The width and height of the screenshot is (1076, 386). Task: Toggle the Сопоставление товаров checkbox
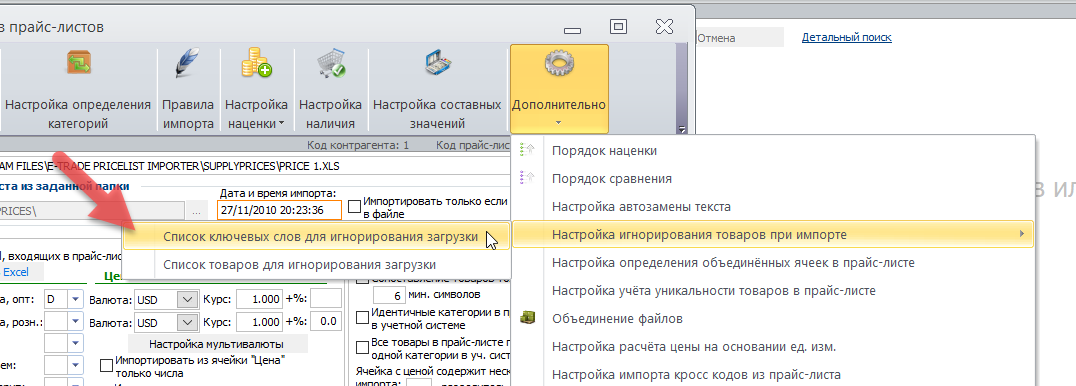pos(363,280)
